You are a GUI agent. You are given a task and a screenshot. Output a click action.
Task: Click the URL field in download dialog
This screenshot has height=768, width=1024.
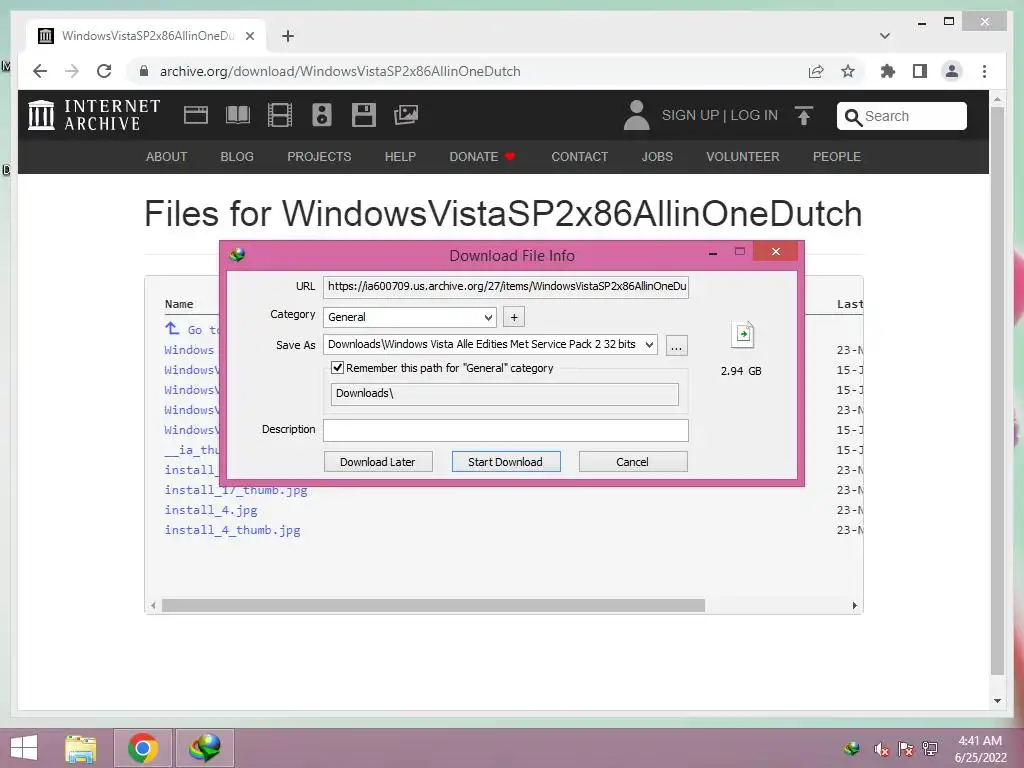tap(506, 287)
